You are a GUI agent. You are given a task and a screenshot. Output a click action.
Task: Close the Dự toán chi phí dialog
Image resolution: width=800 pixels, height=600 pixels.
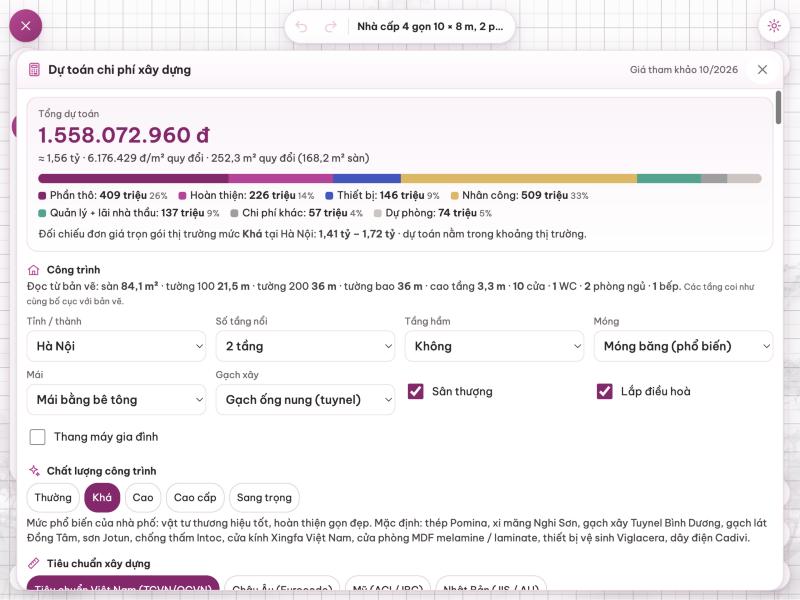(762, 69)
